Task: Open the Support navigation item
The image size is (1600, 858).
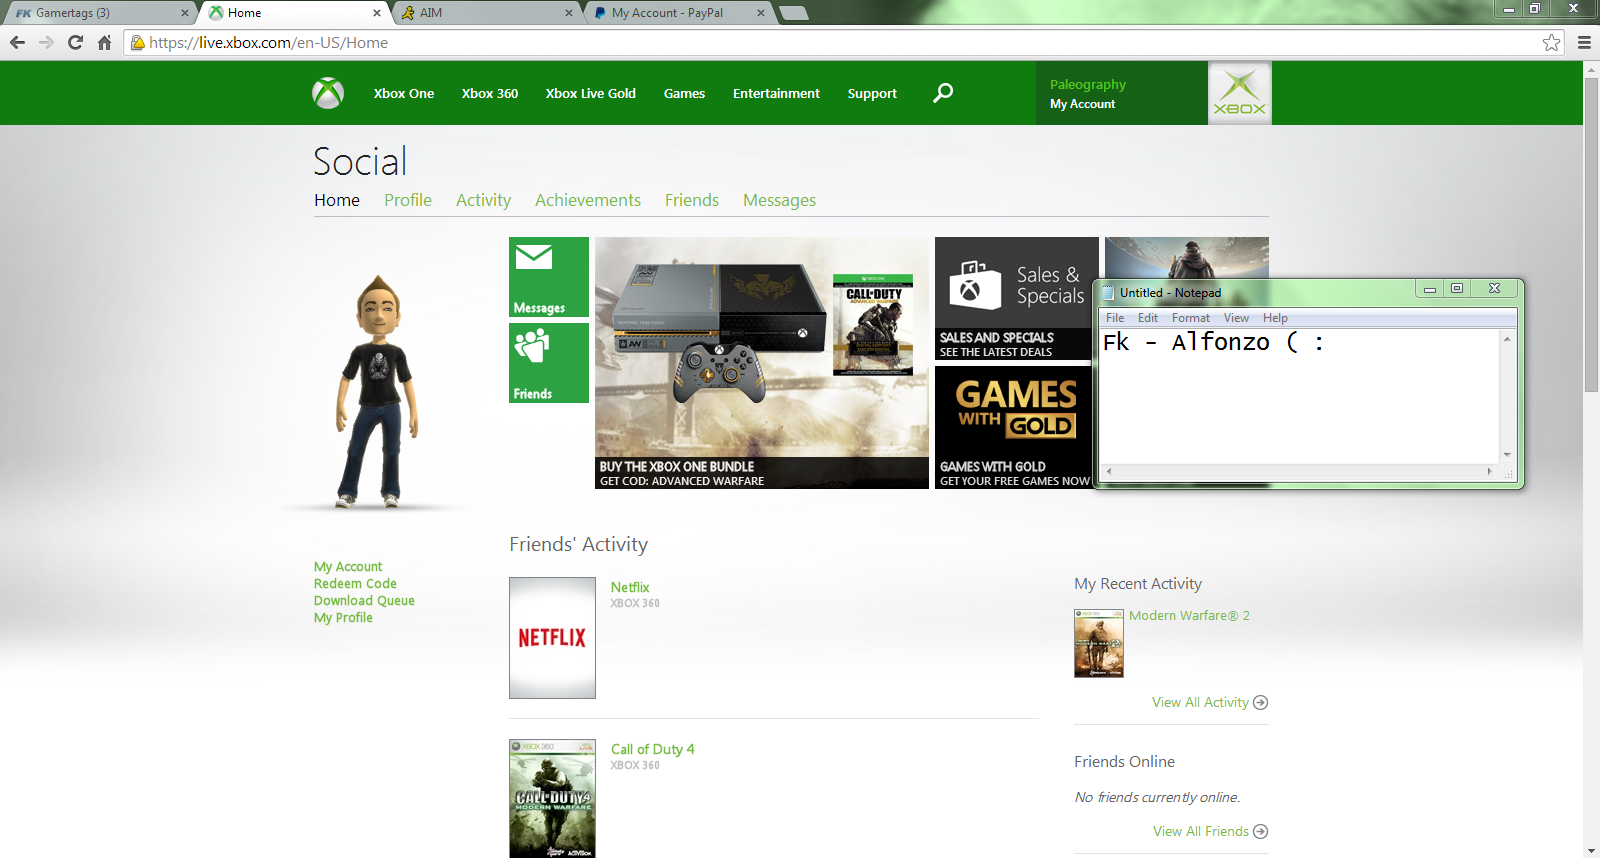Action: tap(872, 93)
